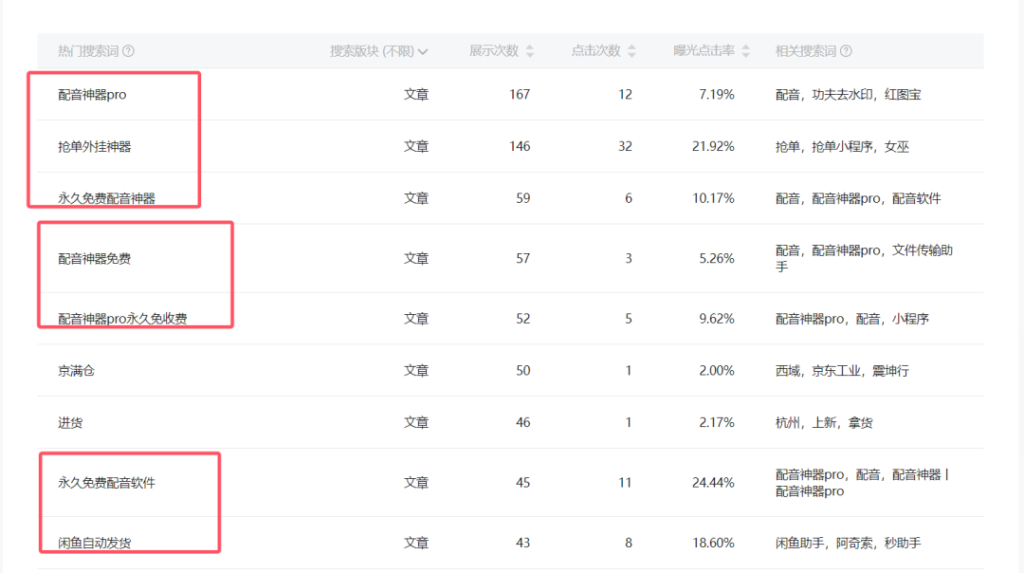Select the 闲鱼自动发货 keyword

click(x=95, y=543)
